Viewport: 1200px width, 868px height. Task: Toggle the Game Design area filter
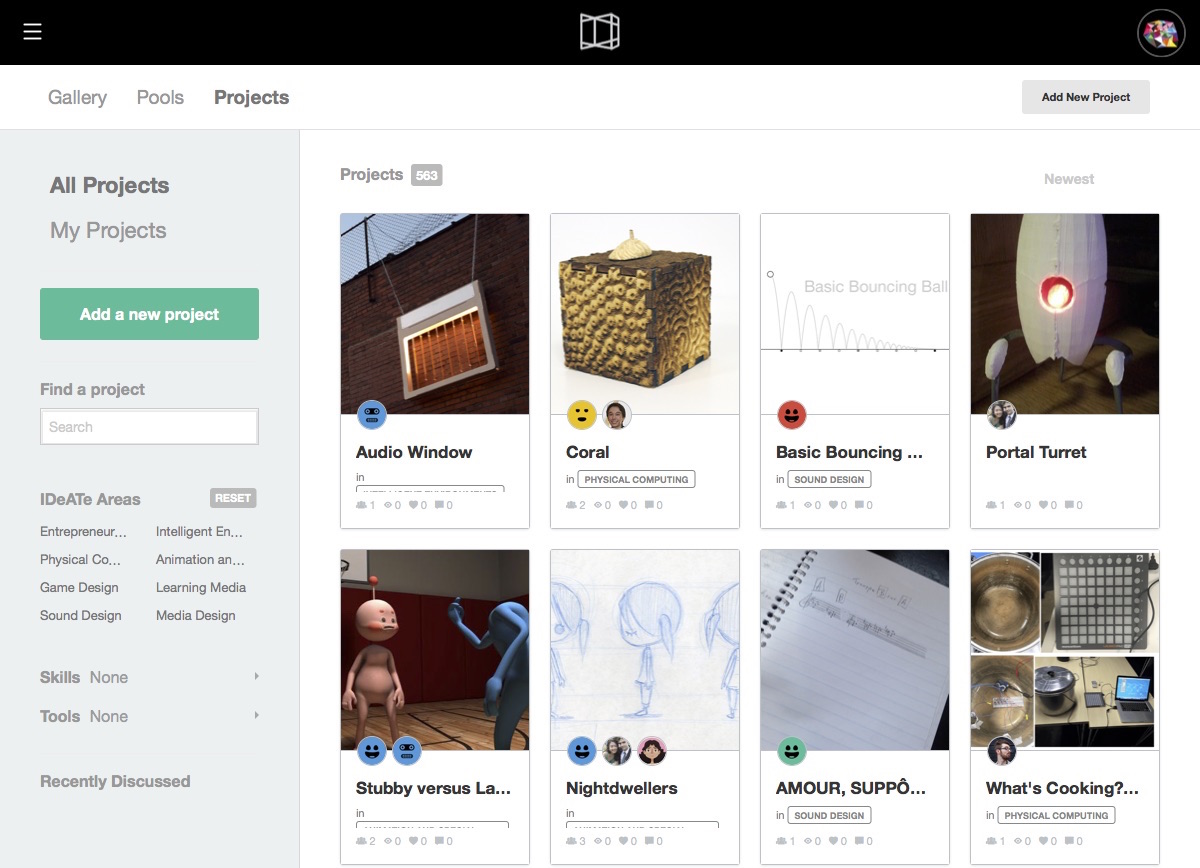[x=80, y=587]
